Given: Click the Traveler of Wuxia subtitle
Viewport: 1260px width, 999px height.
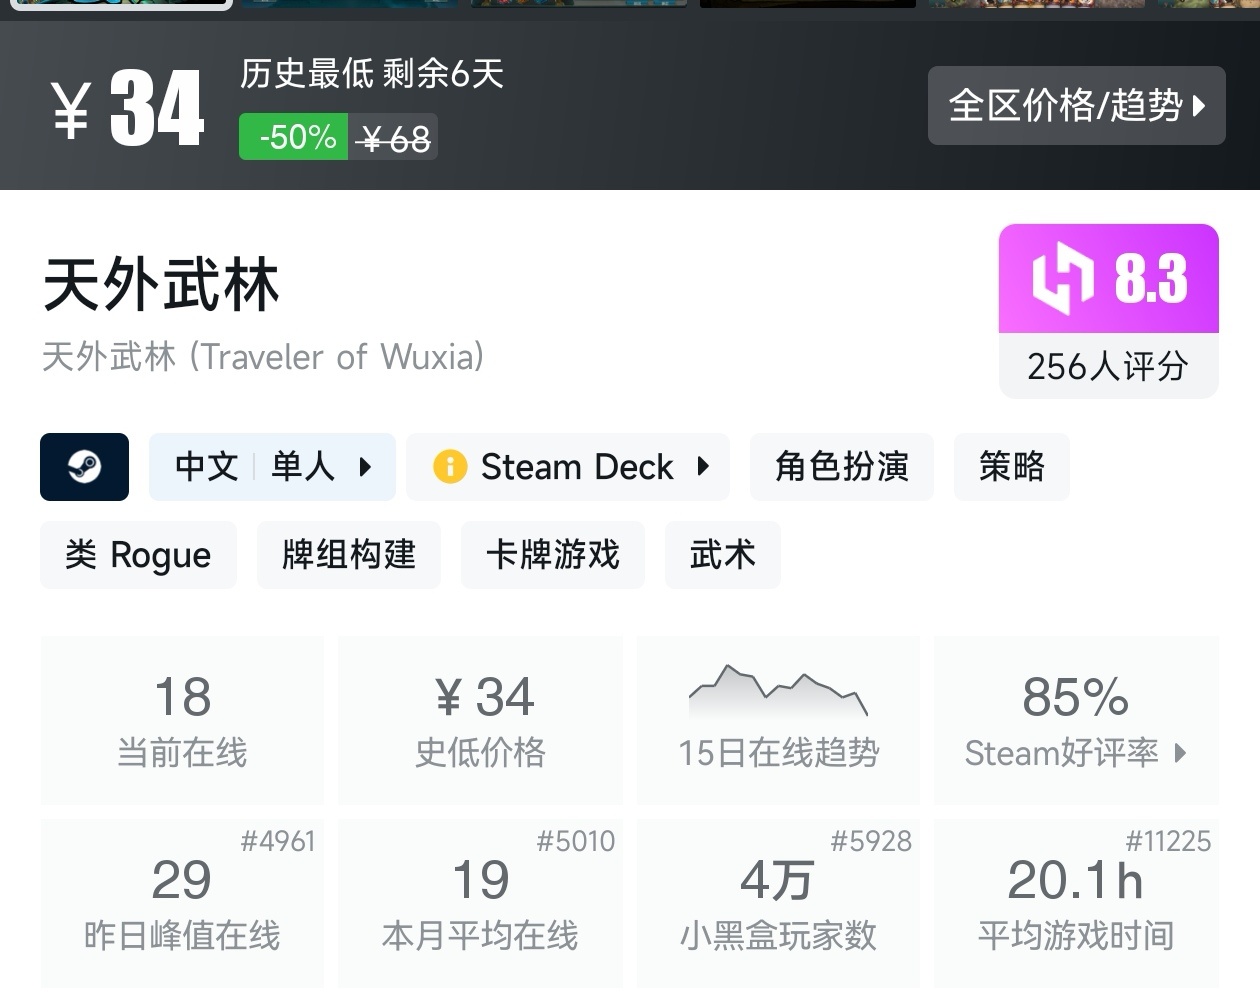Looking at the screenshot, I should [263, 356].
